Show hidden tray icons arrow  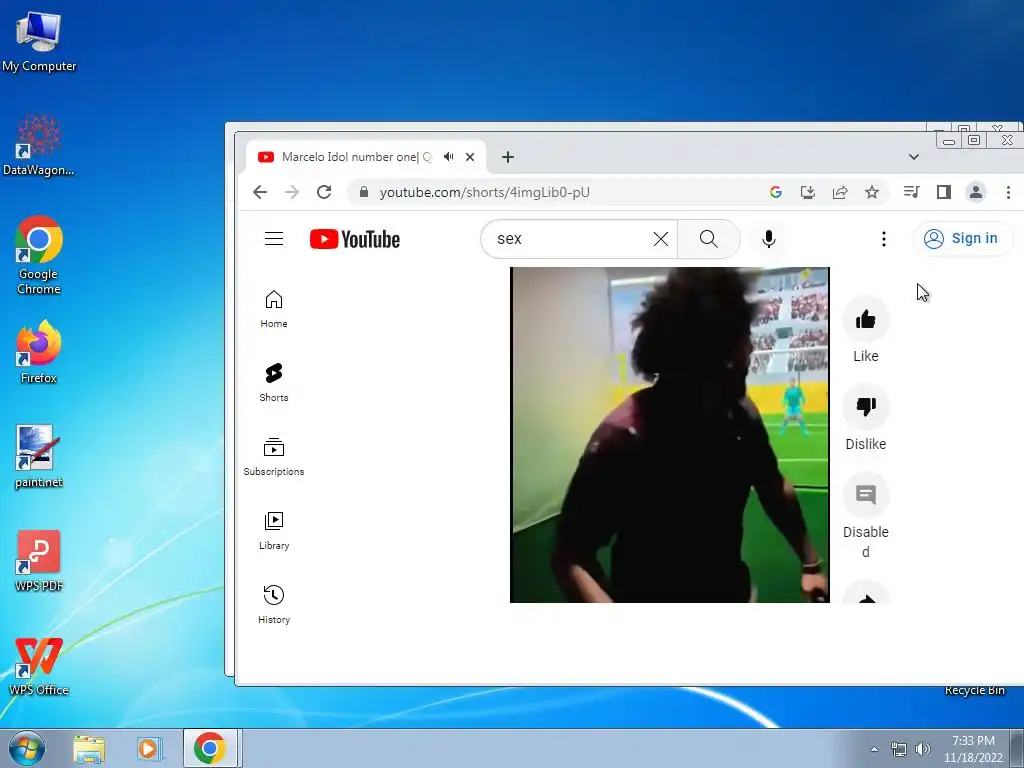pos(874,749)
